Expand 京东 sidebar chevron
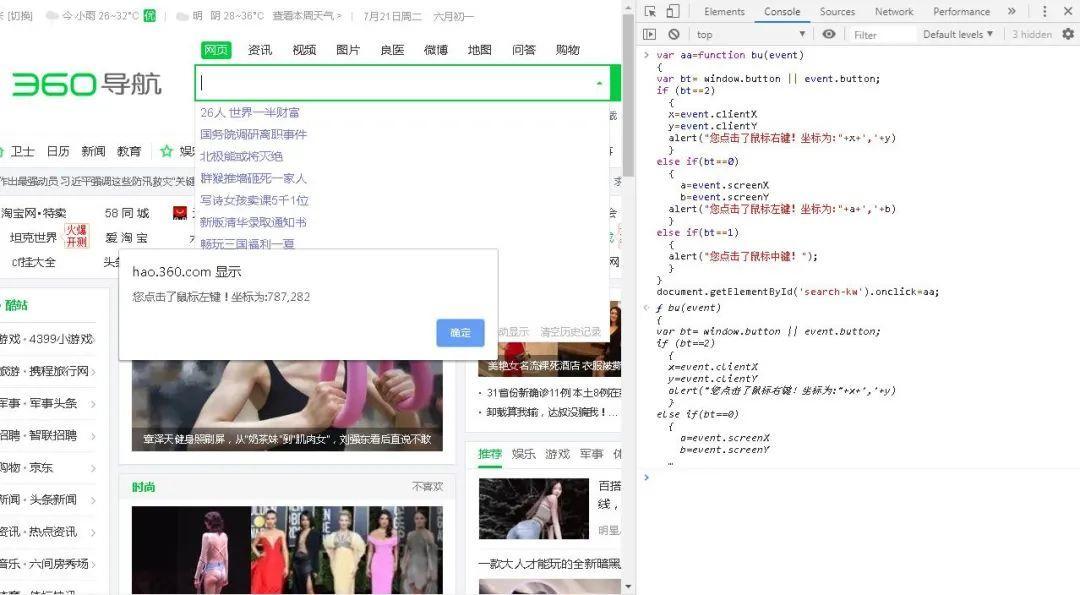1080x595 pixels. click(93, 468)
